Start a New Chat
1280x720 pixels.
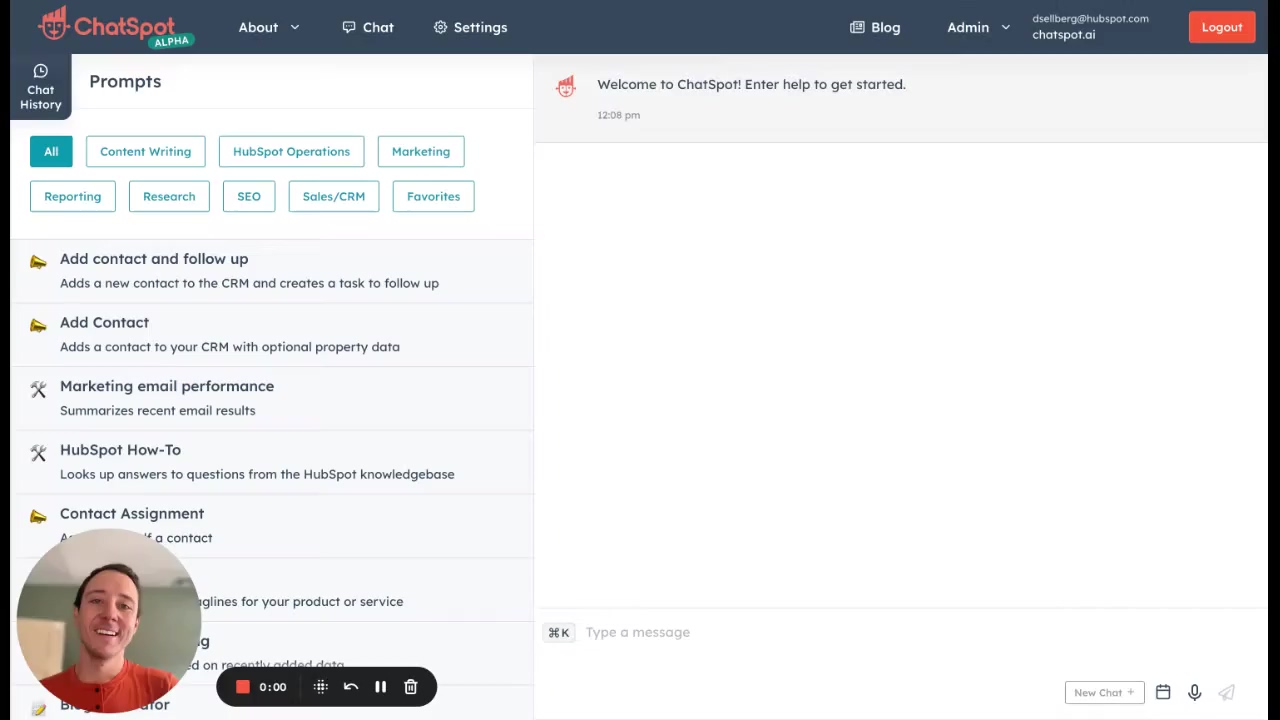pos(1104,692)
